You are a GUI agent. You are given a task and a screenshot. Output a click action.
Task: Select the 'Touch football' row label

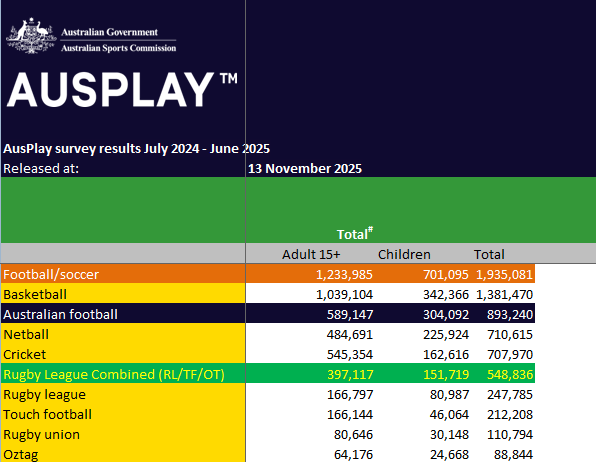point(123,414)
